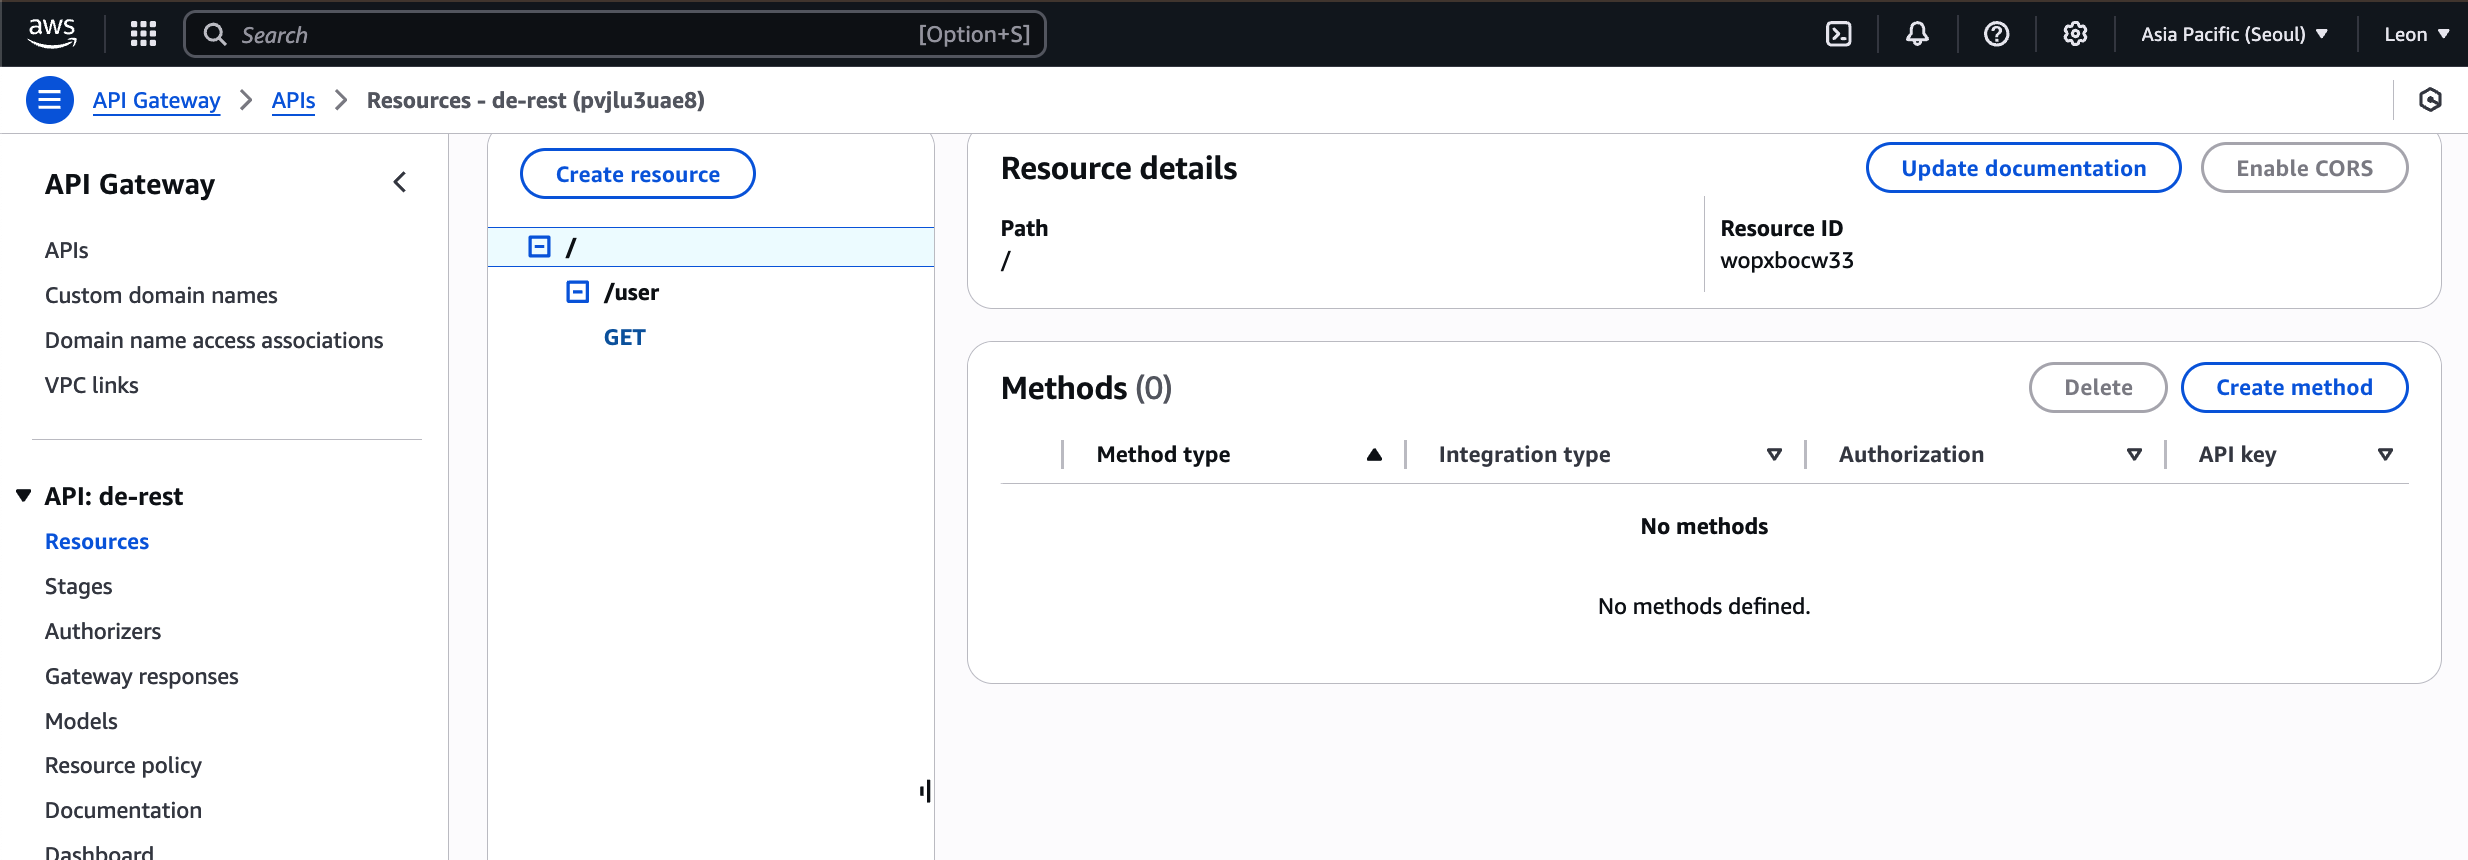2468x860 pixels.
Task: Click the Create method button
Action: [x=2294, y=387]
